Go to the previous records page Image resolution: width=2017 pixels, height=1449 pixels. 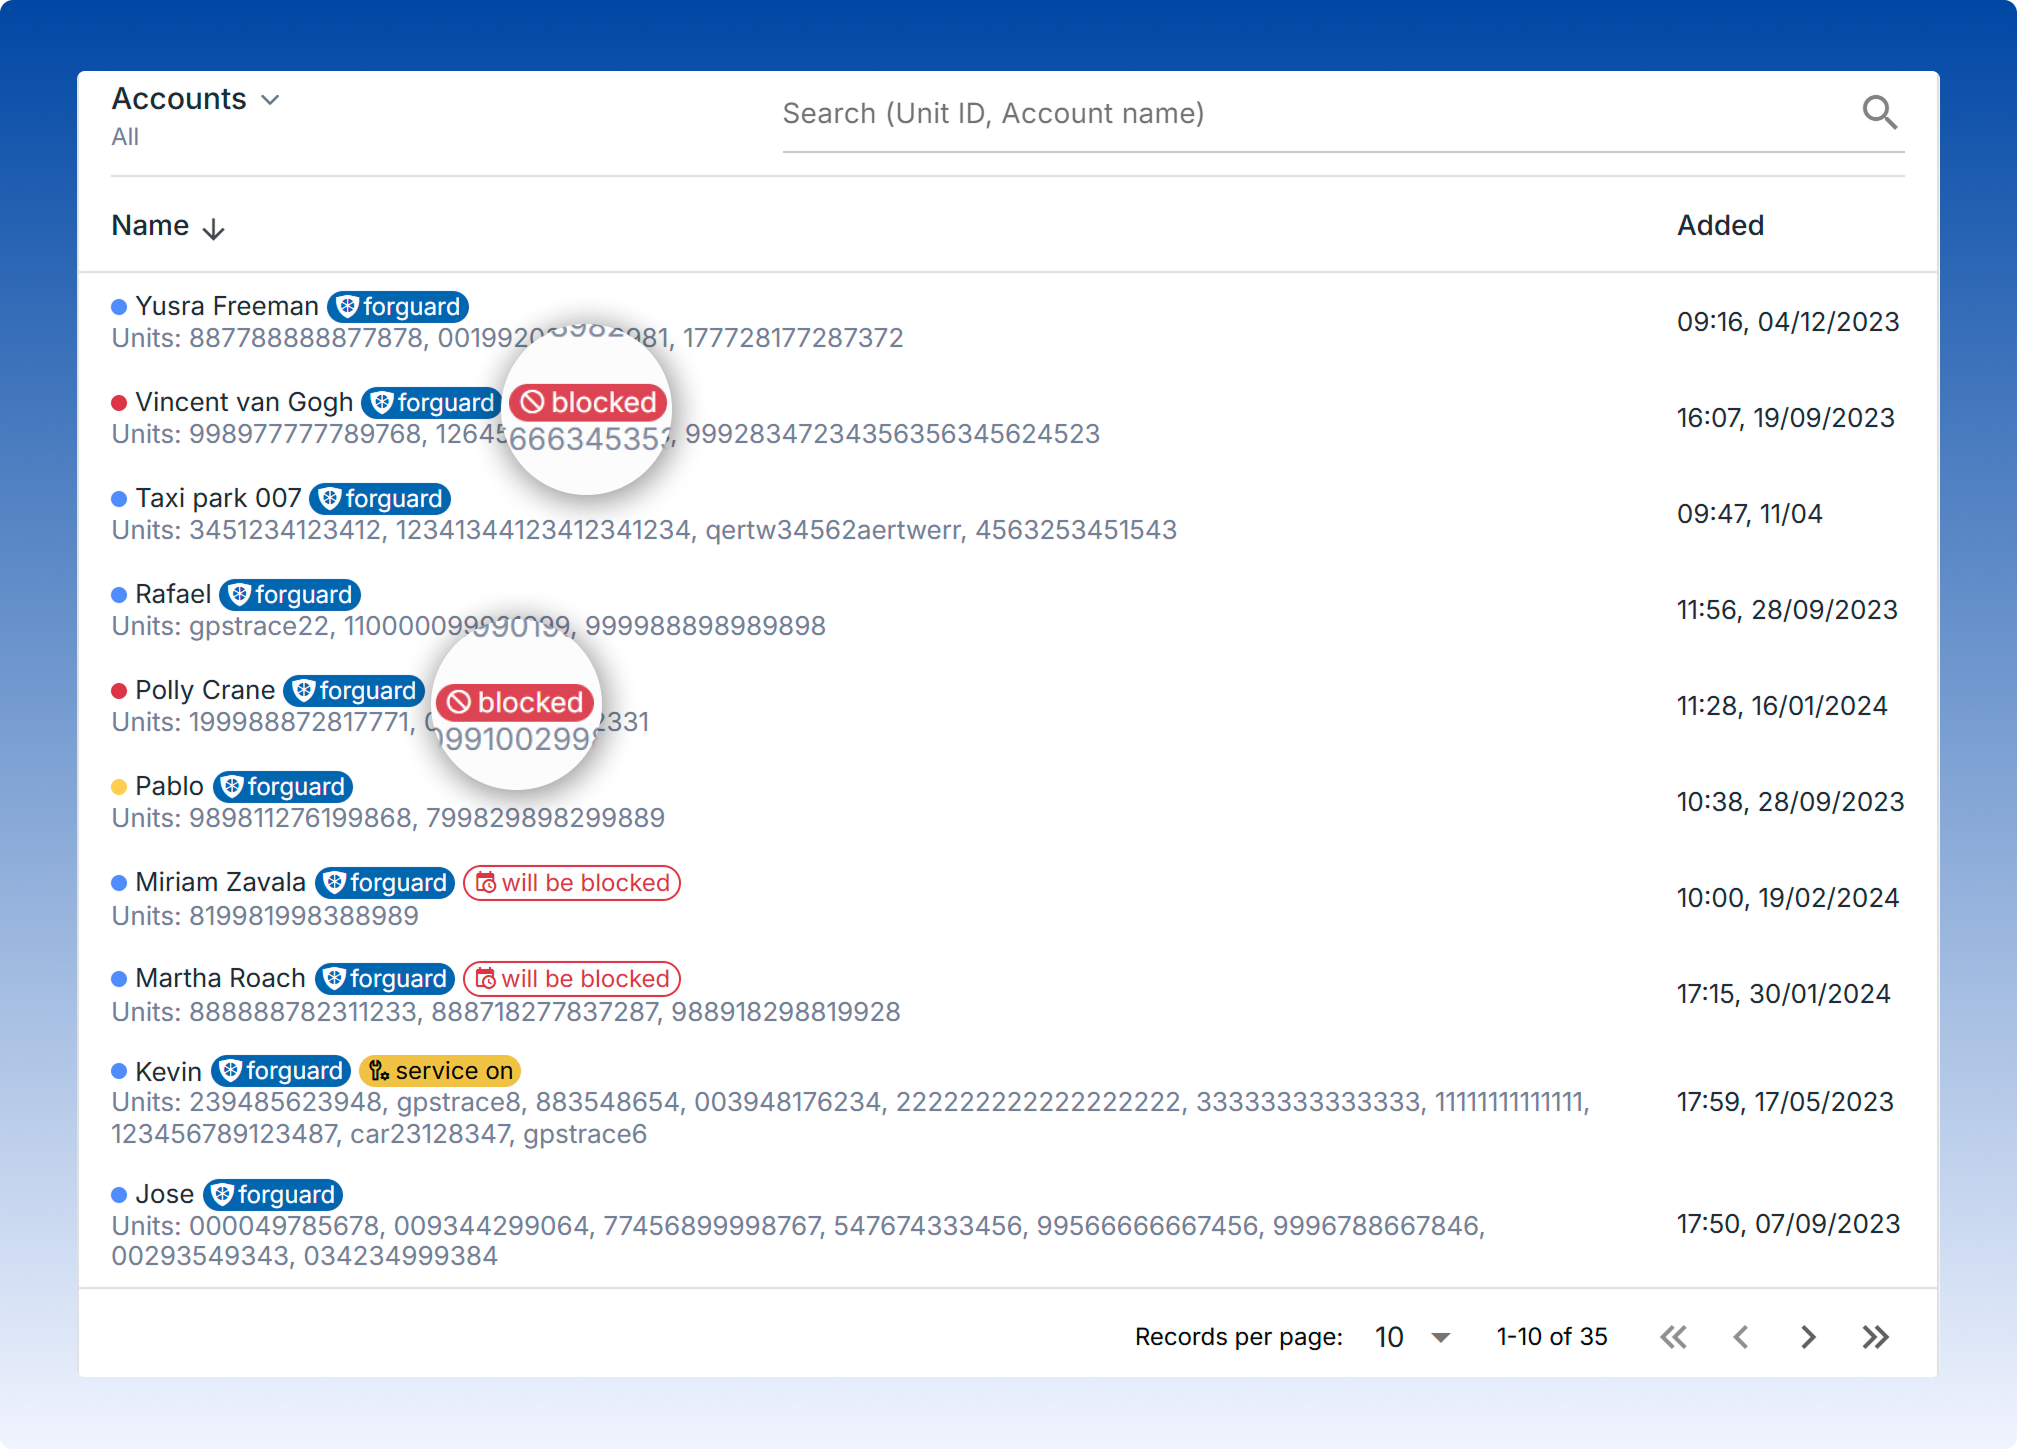pyautogui.click(x=1741, y=1337)
